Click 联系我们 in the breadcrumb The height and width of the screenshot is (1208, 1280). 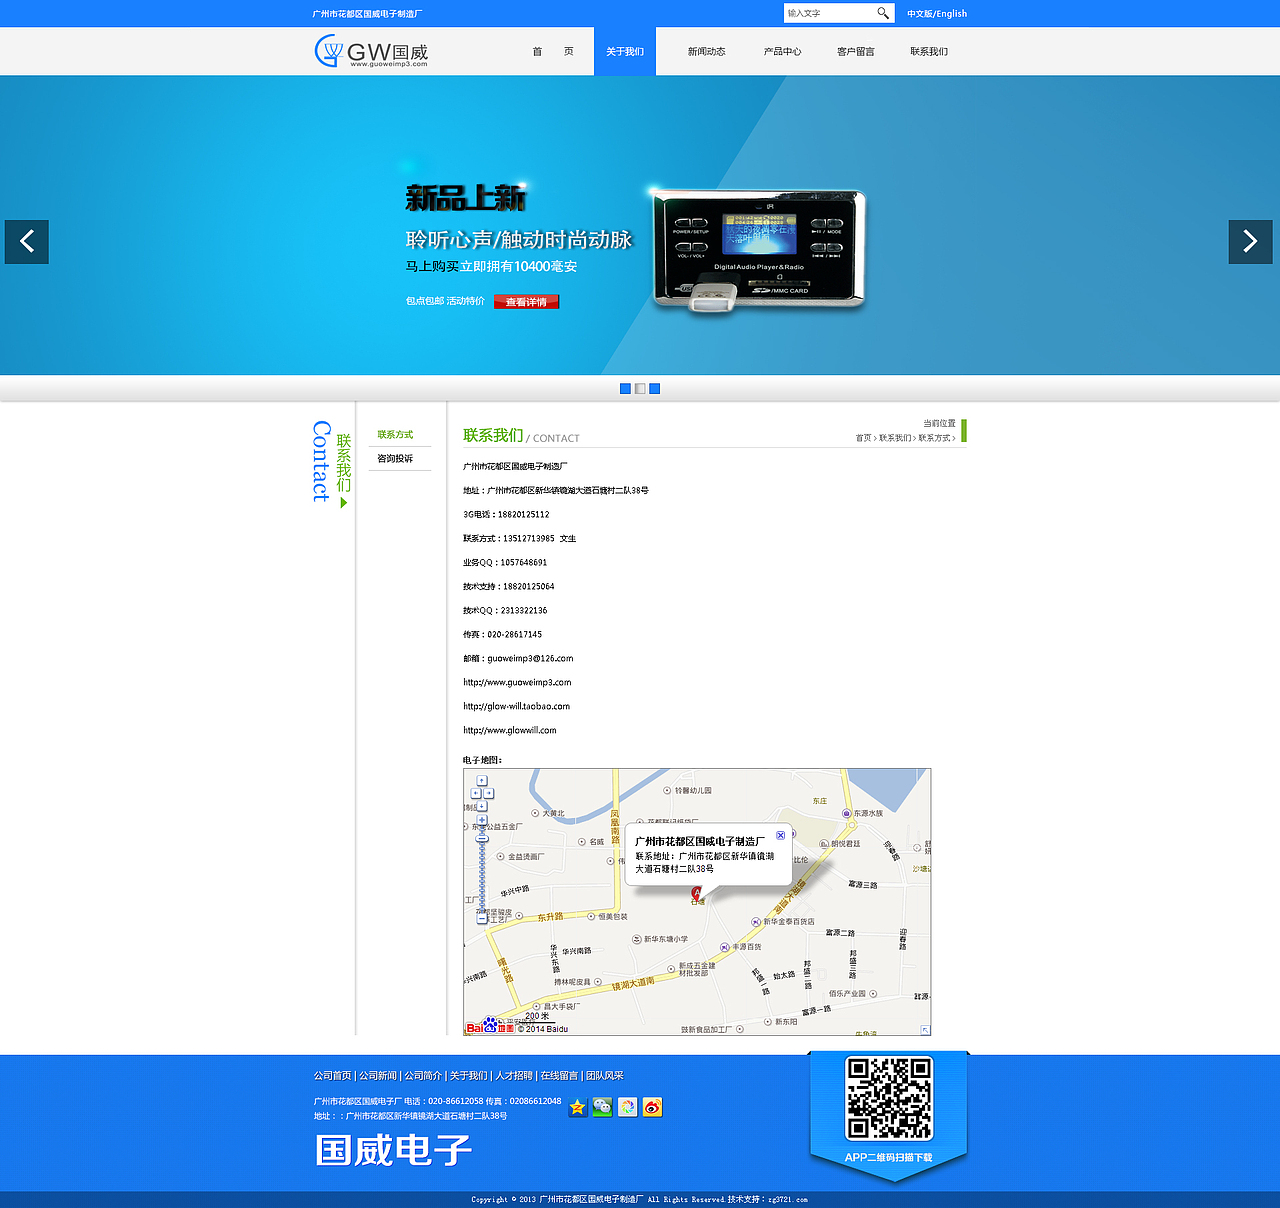895,438
